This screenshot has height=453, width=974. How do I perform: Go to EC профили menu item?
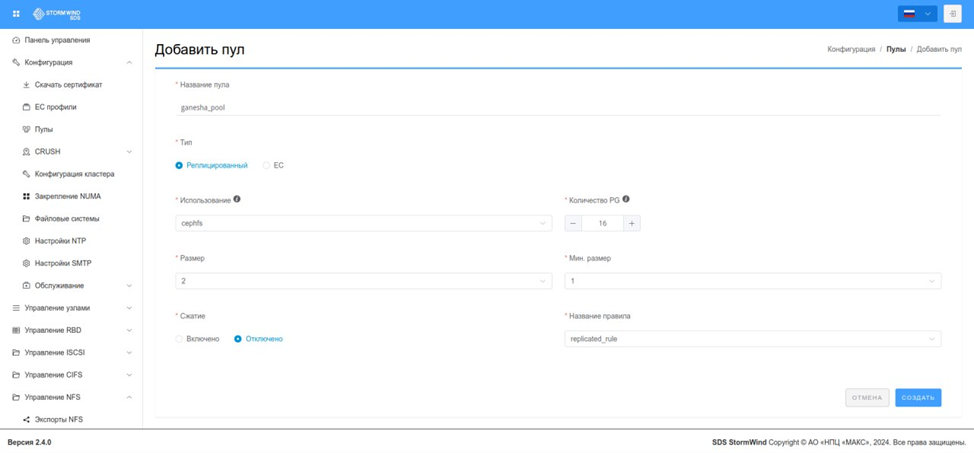tap(71, 108)
